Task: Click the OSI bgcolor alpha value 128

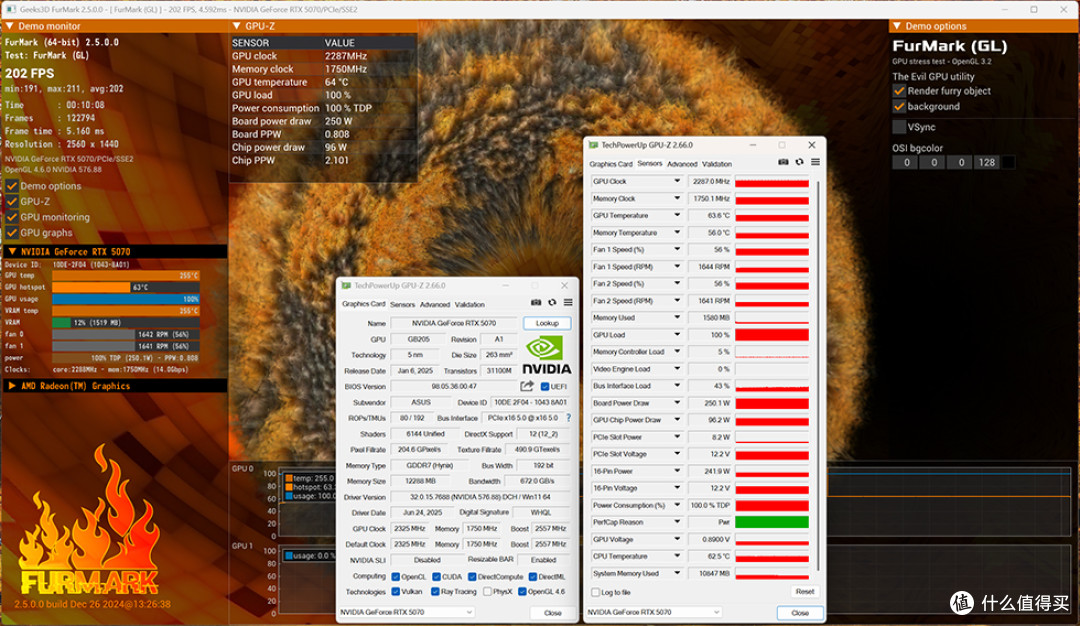Action: (x=986, y=163)
